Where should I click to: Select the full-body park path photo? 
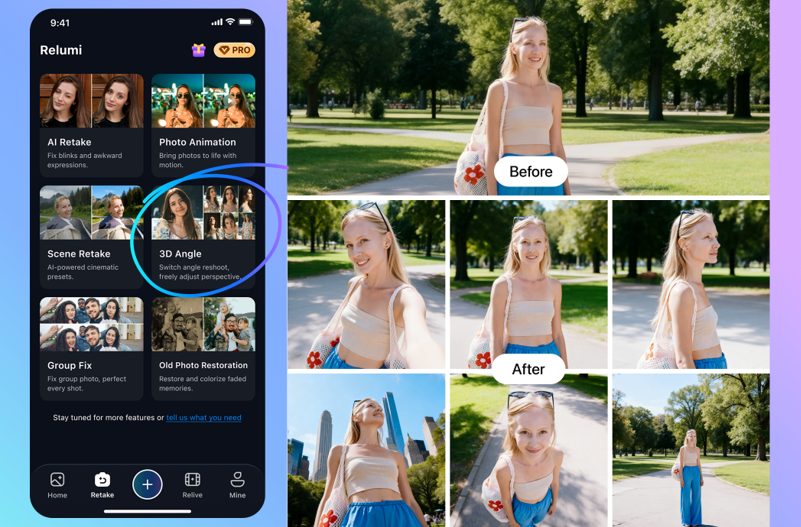pos(690,449)
